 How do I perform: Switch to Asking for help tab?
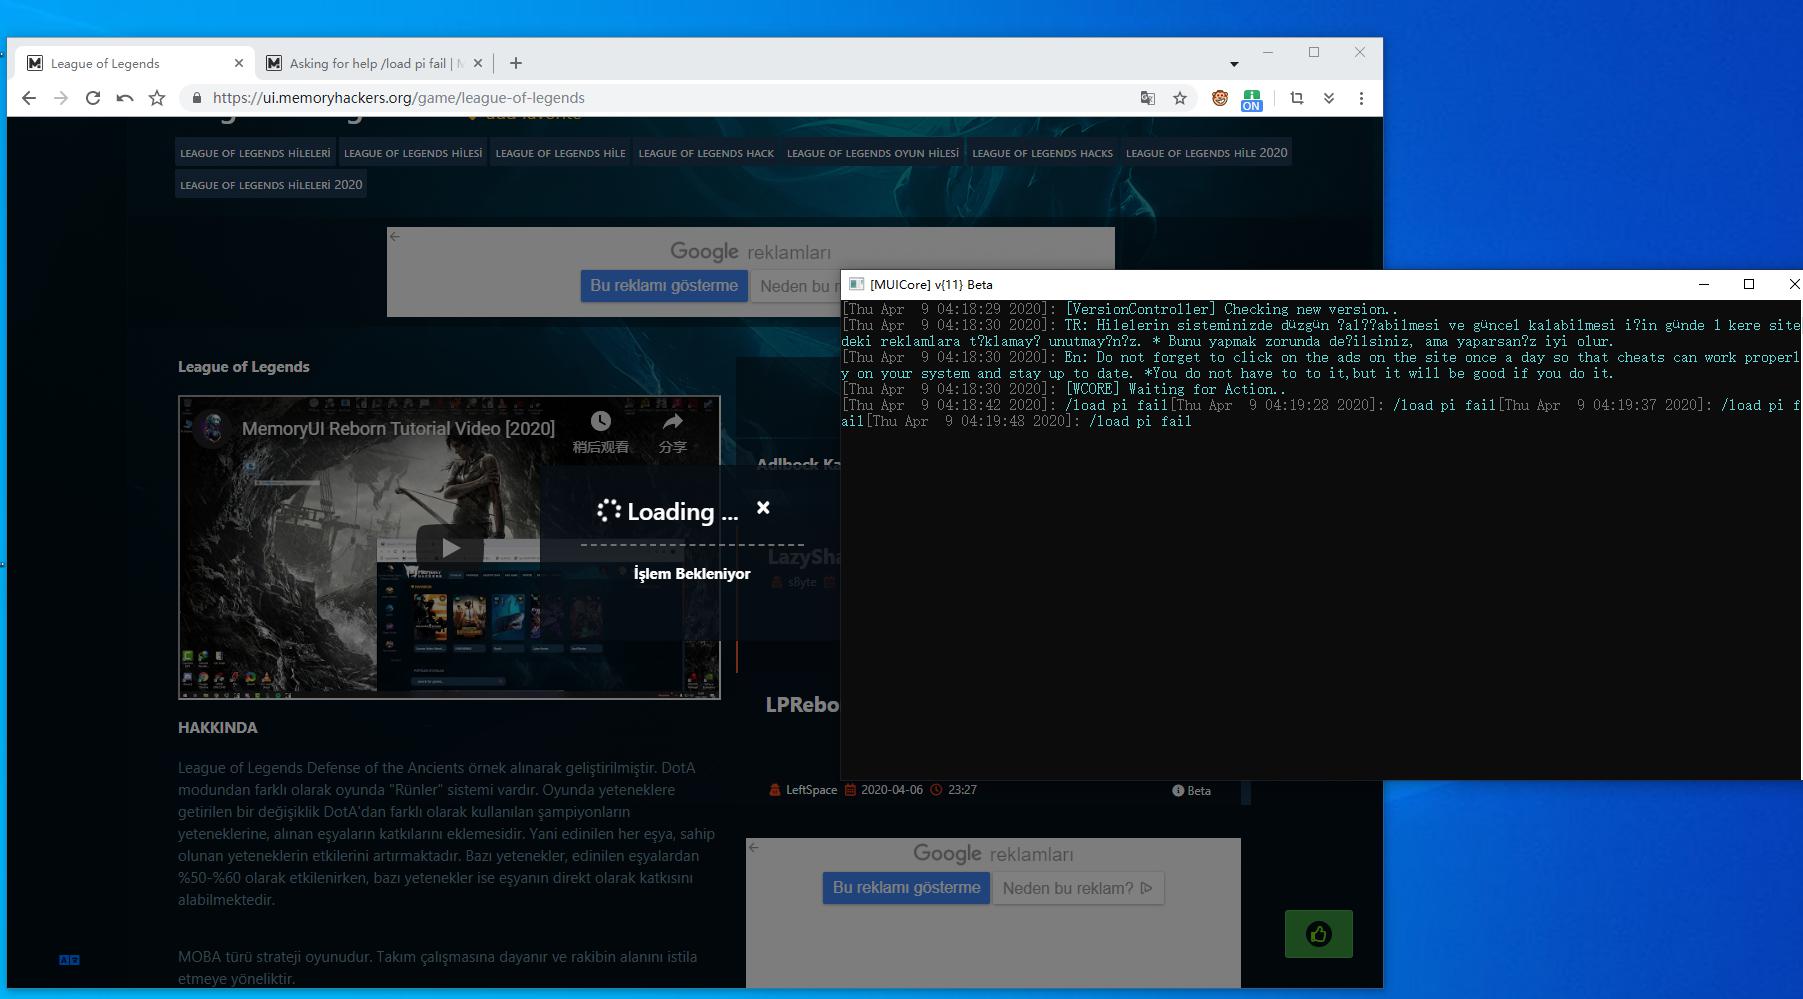[x=375, y=63]
